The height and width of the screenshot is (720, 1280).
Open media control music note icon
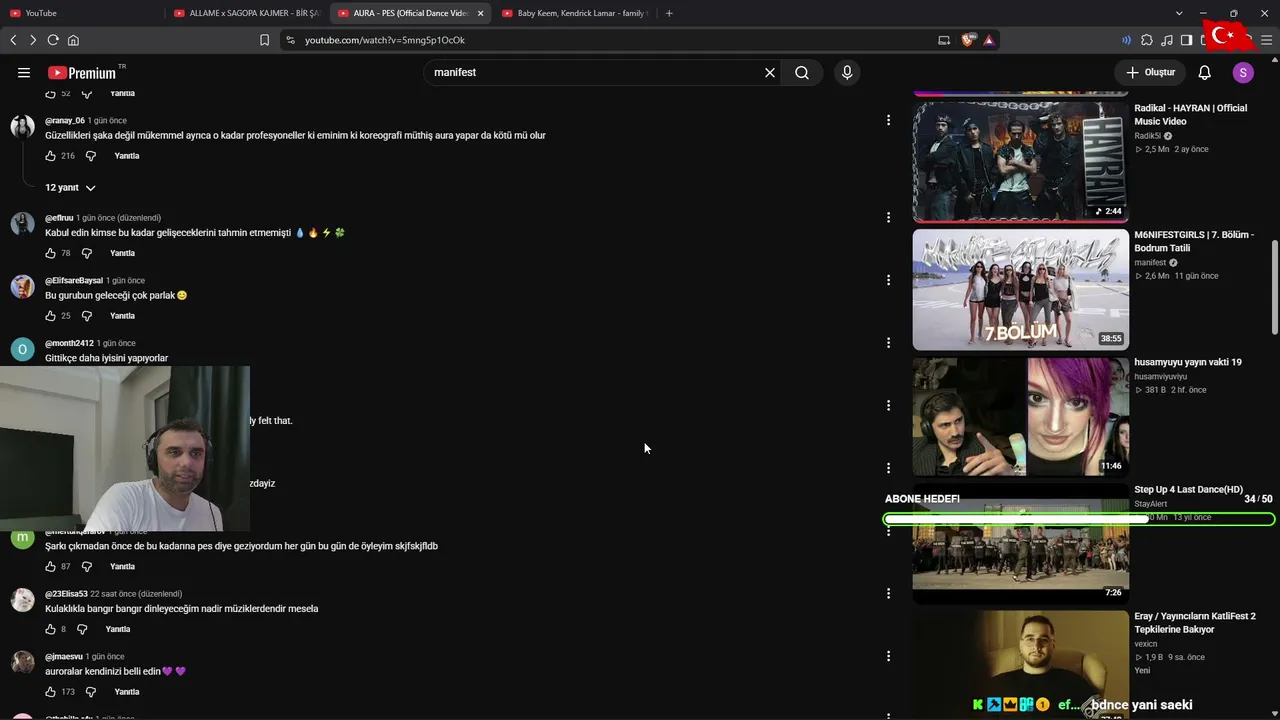pyautogui.click(x=1167, y=40)
